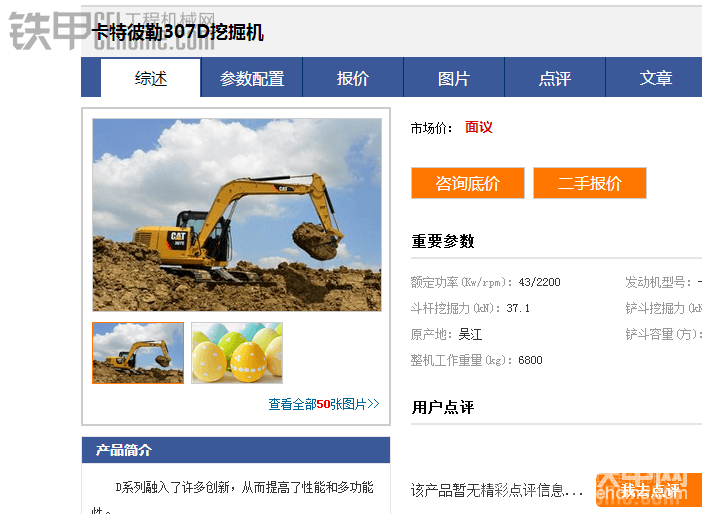
Task: Open the 图片 tab
Action: (454, 78)
